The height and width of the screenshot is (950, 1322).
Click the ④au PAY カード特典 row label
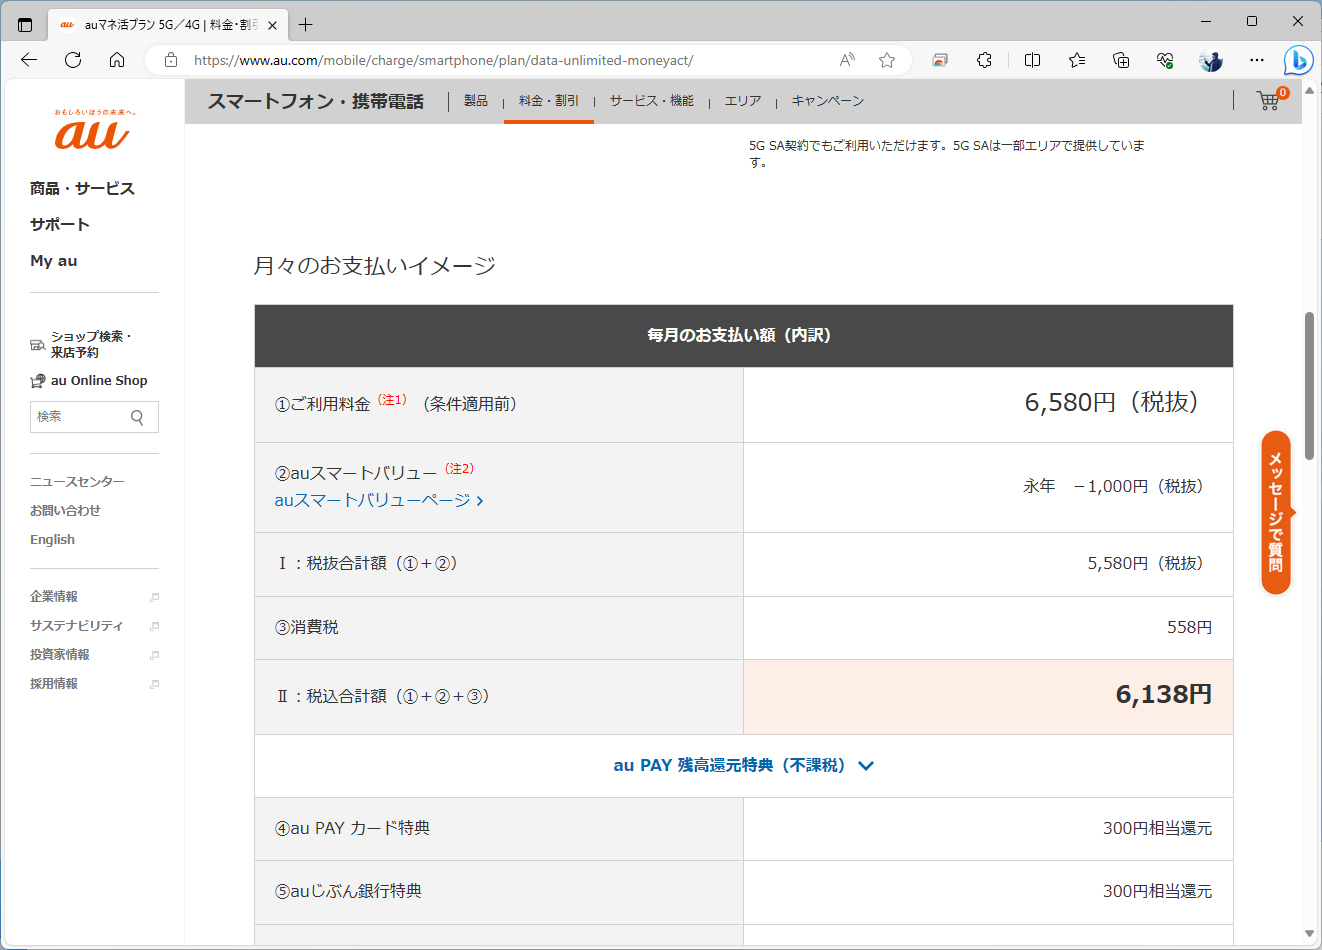point(352,828)
